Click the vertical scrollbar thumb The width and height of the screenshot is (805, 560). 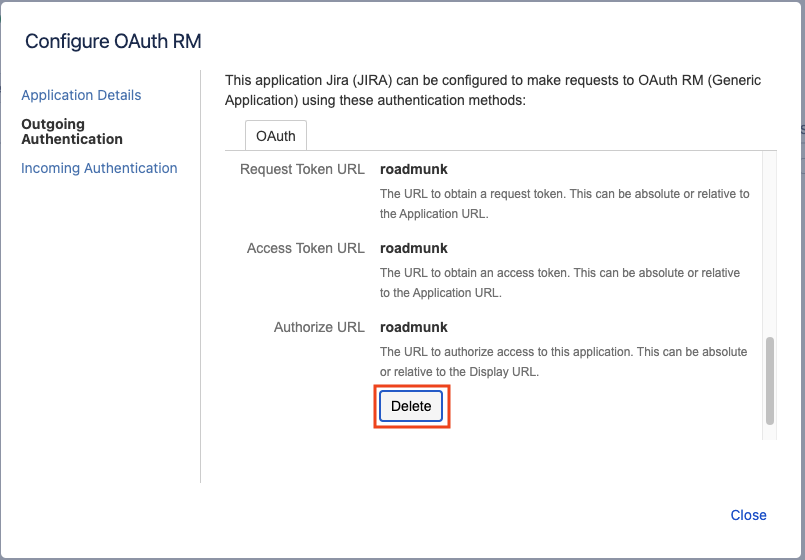click(x=769, y=380)
